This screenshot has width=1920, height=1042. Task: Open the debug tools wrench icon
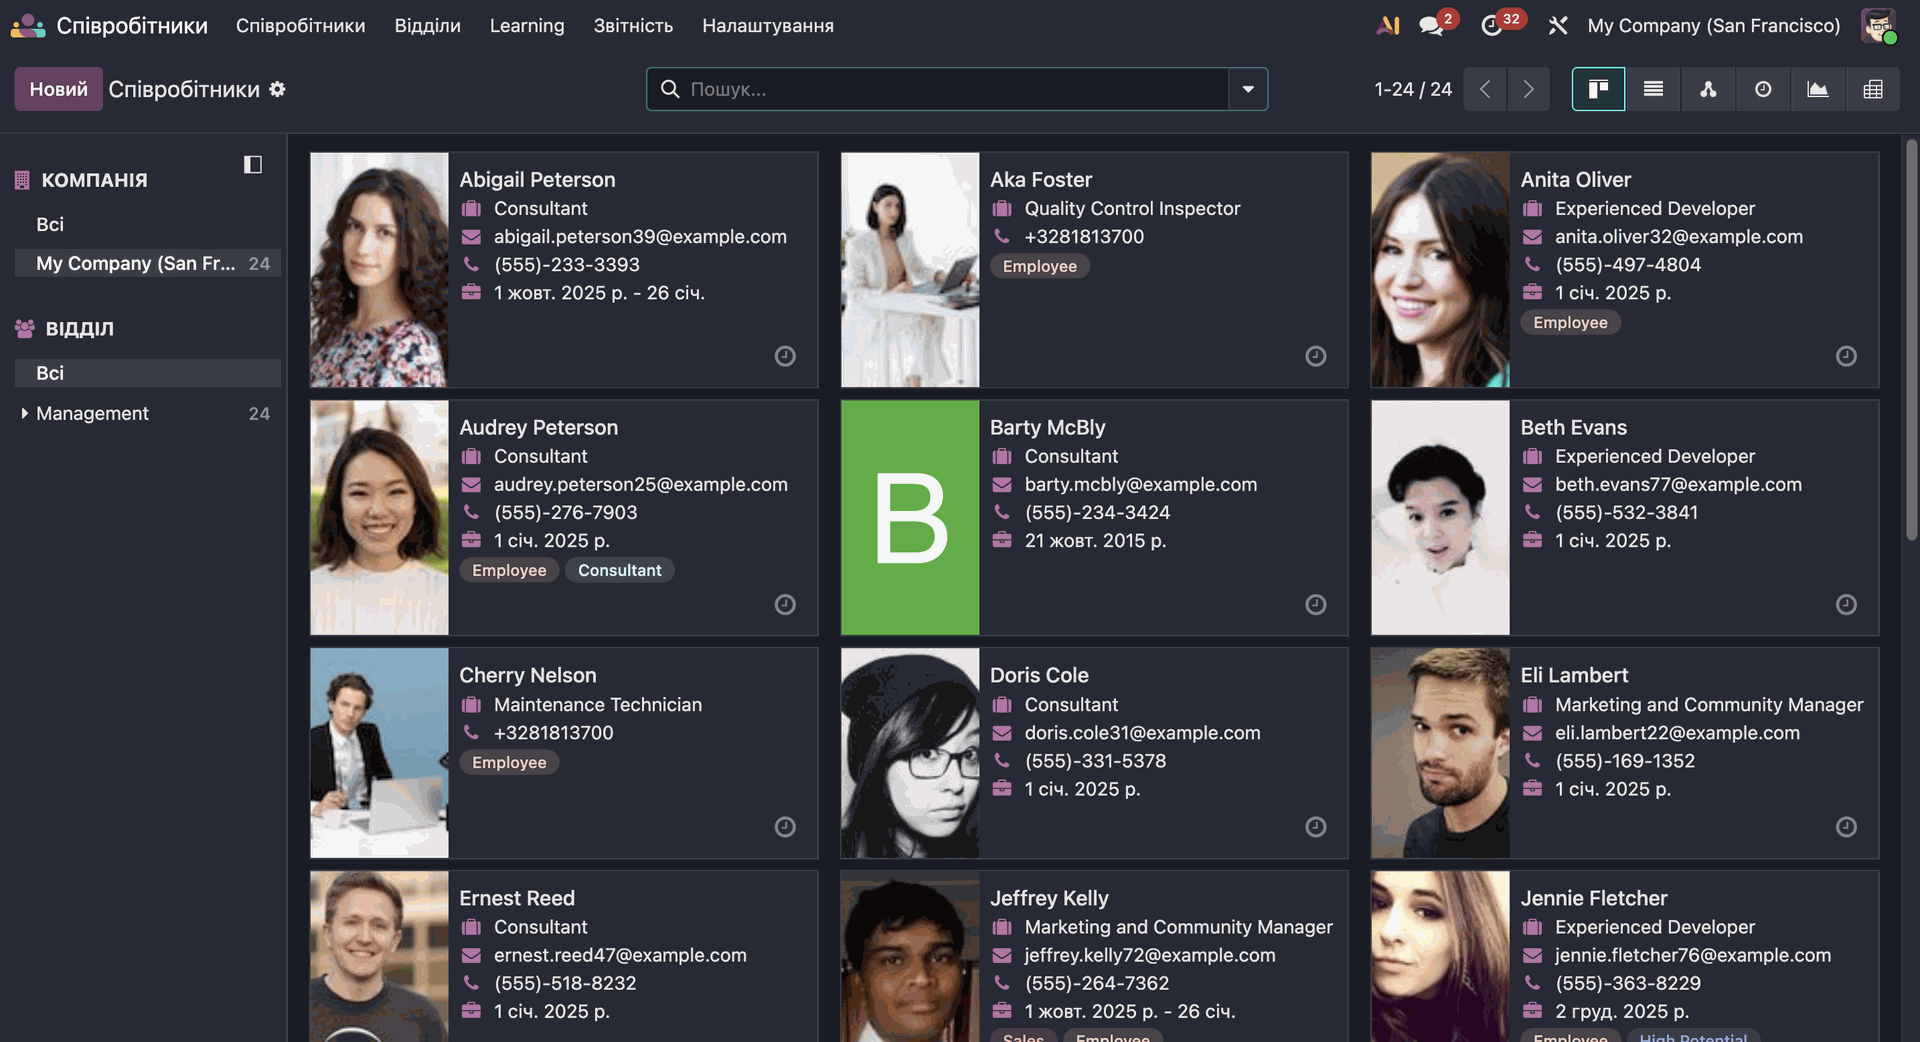(x=1557, y=26)
